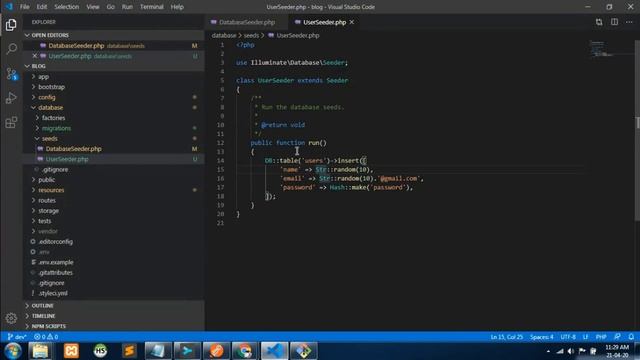Open the Search view in activity bar
The height and width of the screenshot is (360, 640).
pyautogui.click(x=11, y=49)
